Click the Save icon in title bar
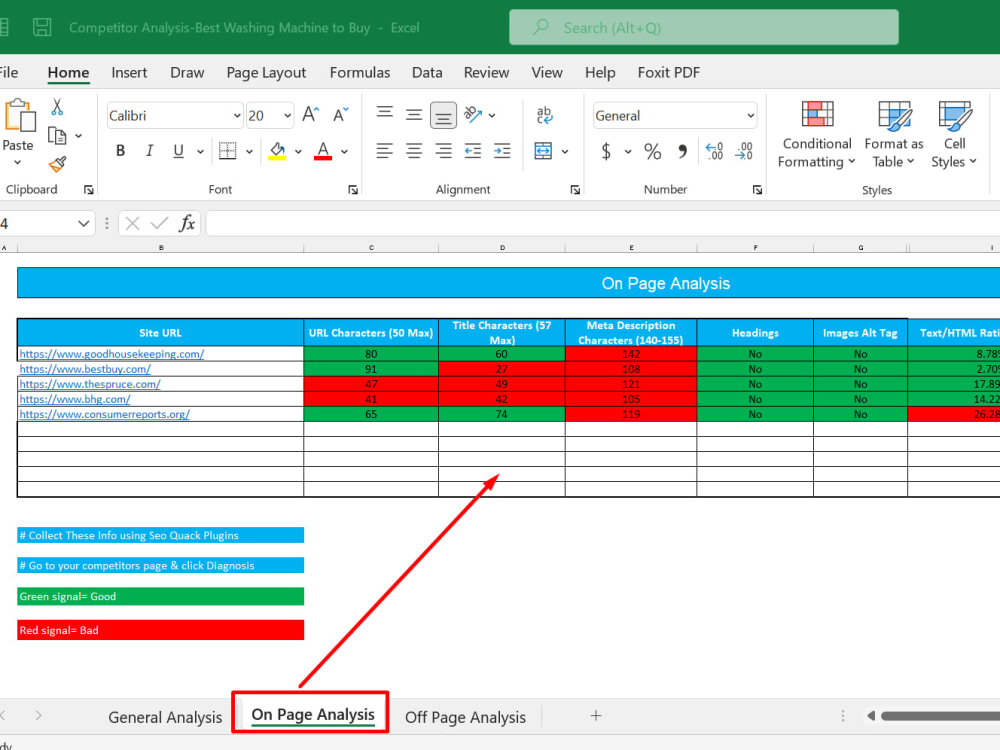Viewport: 1000px width, 750px height. tap(42, 27)
